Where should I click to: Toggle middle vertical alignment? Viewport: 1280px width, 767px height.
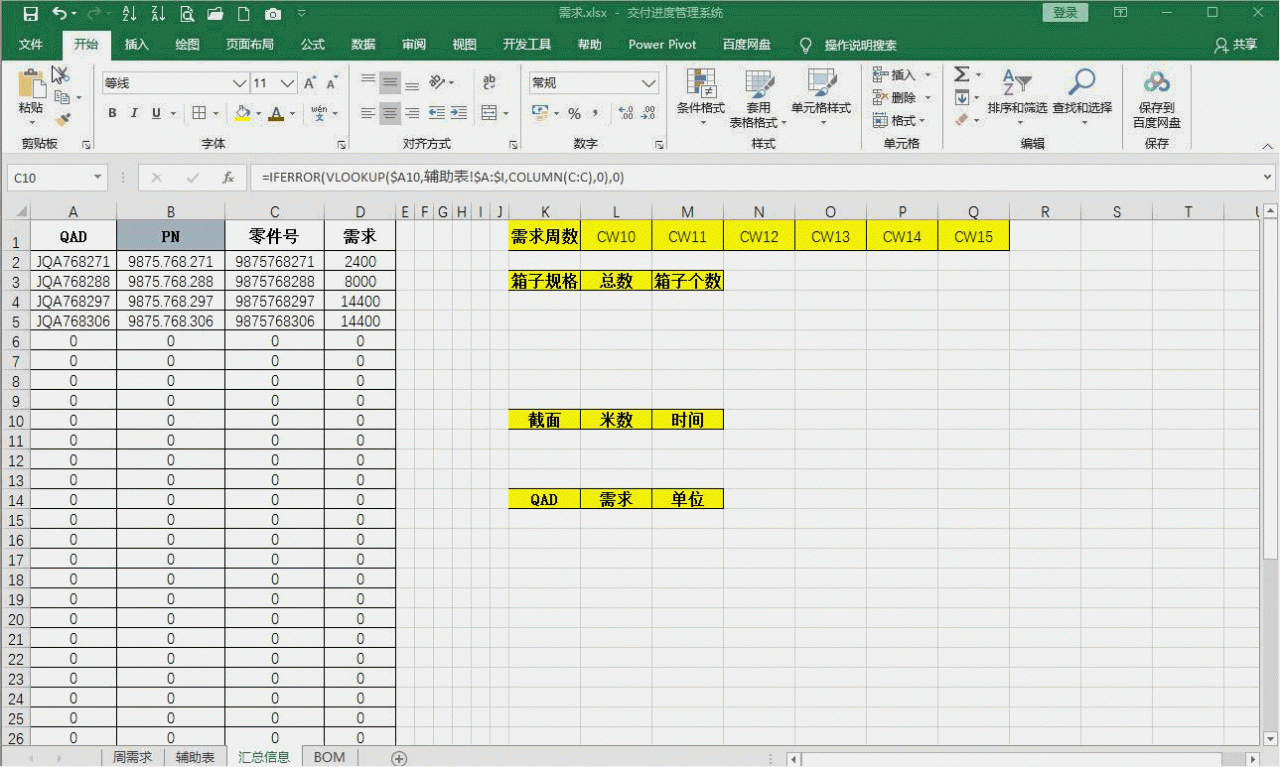390,83
